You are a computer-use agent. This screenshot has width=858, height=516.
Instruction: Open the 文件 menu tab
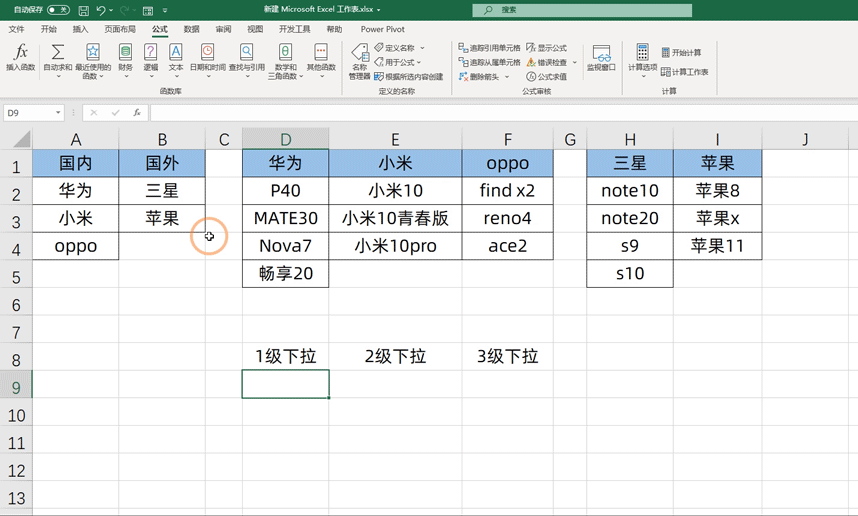click(x=16, y=29)
